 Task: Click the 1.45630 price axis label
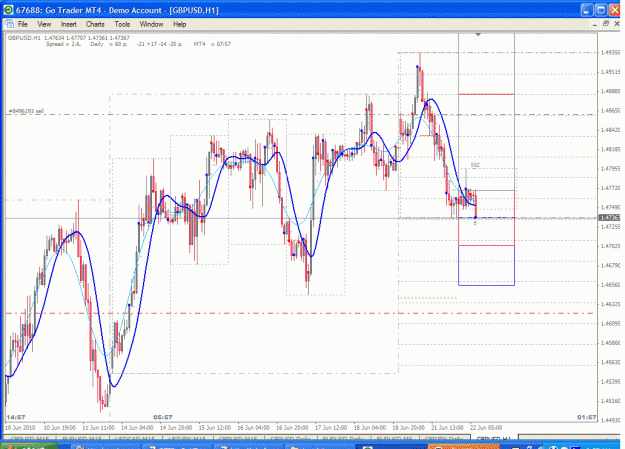coord(611,362)
